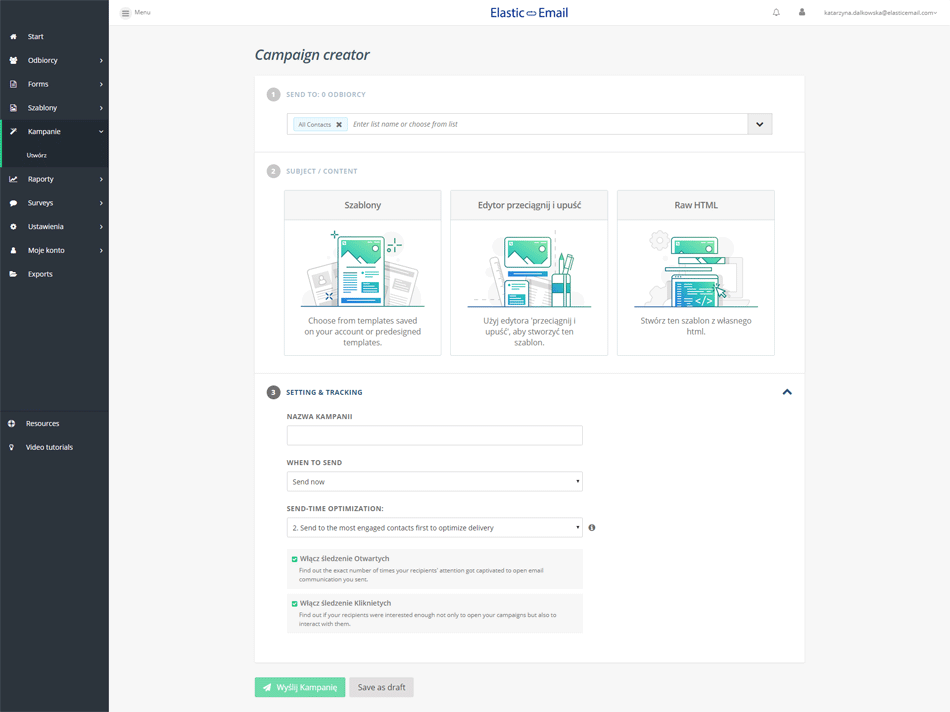Open Raporty using its chart icon
The height and width of the screenshot is (712, 950).
point(12,178)
